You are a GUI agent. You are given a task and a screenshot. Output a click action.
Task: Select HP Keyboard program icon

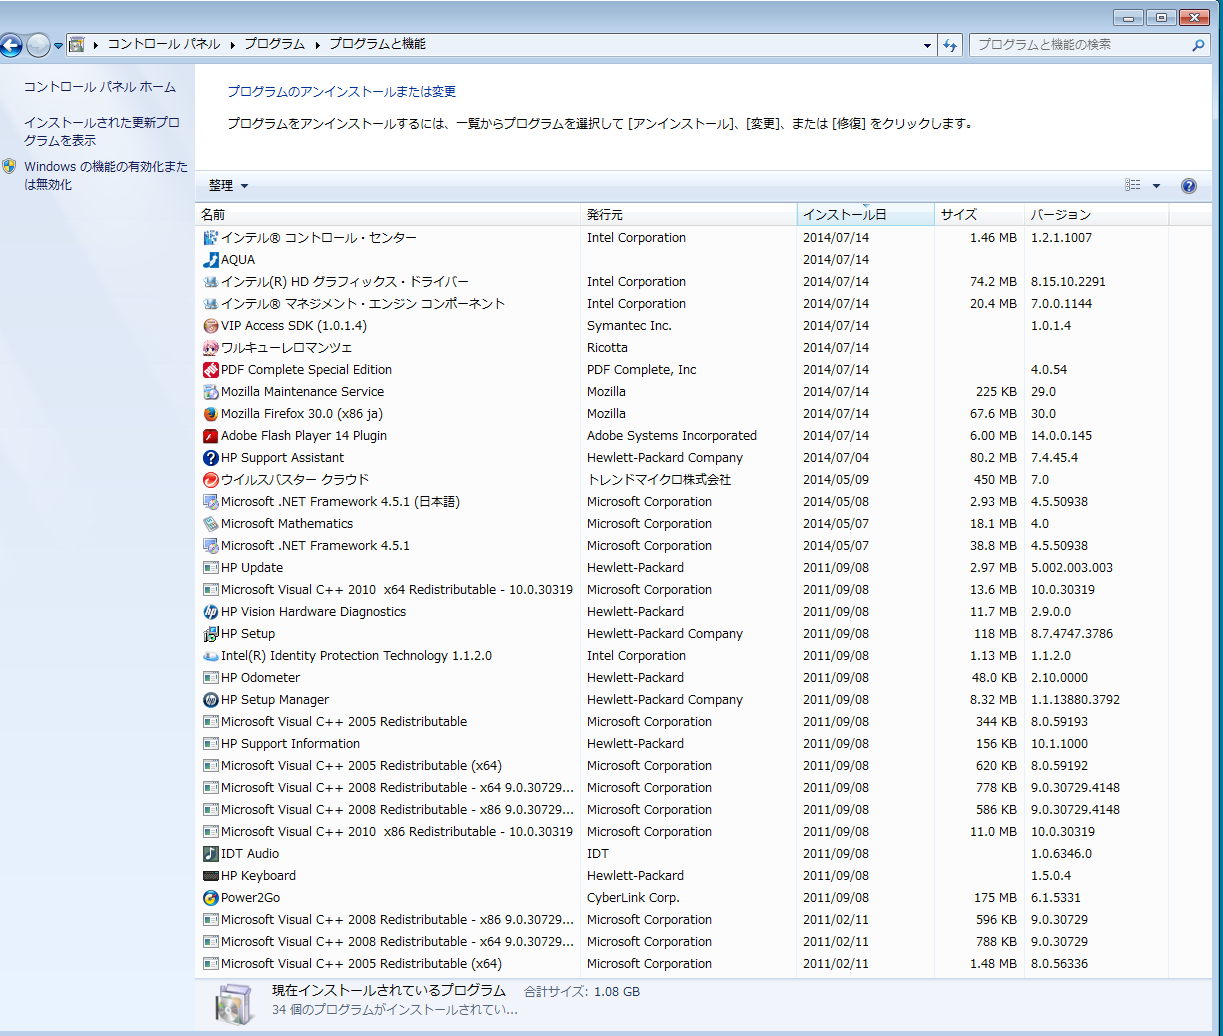tap(210, 876)
